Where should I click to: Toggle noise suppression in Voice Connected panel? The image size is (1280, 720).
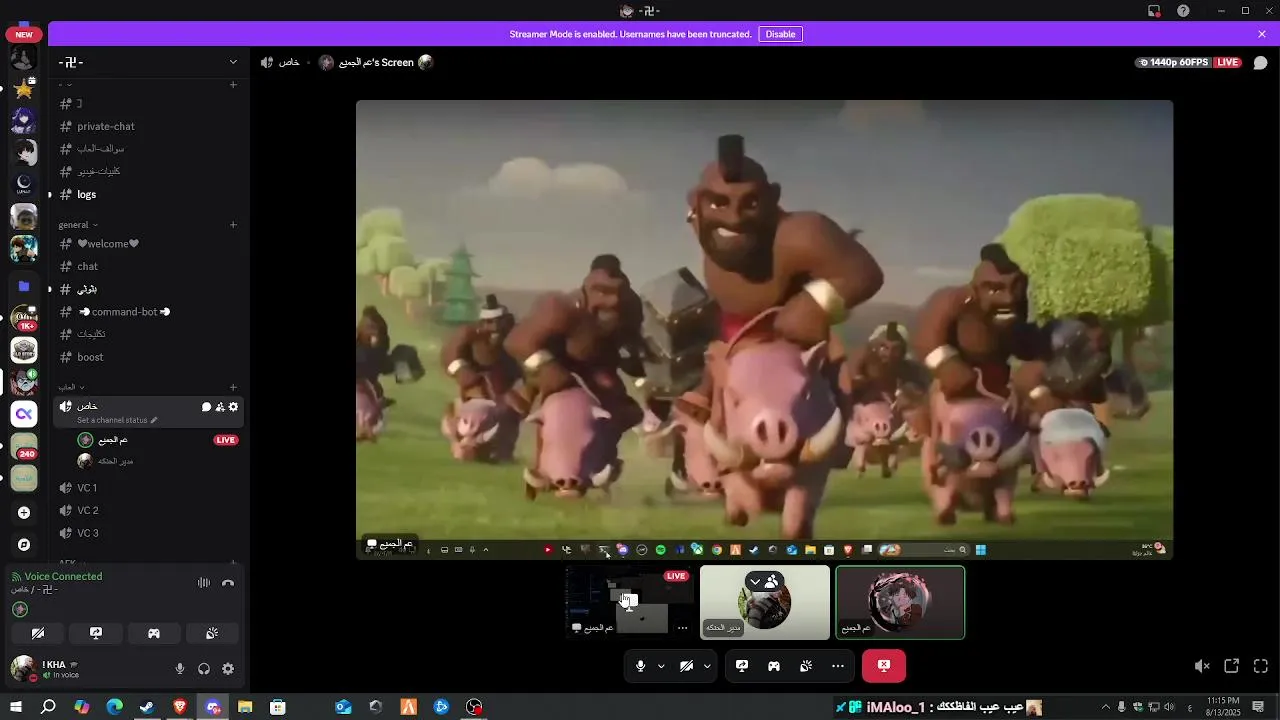pos(203,583)
